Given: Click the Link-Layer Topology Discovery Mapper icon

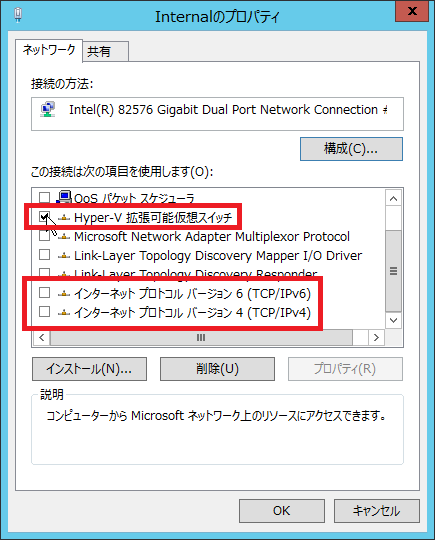Looking at the screenshot, I should [64, 256].
